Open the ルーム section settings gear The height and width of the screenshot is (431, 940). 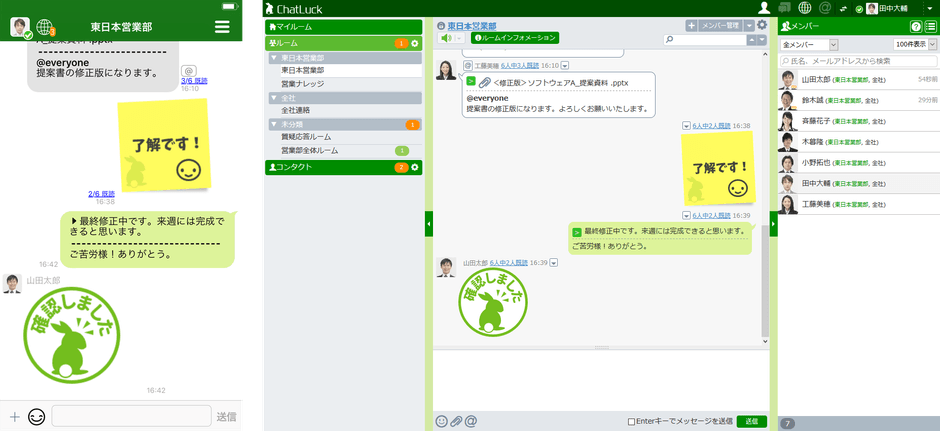(414, 43)
